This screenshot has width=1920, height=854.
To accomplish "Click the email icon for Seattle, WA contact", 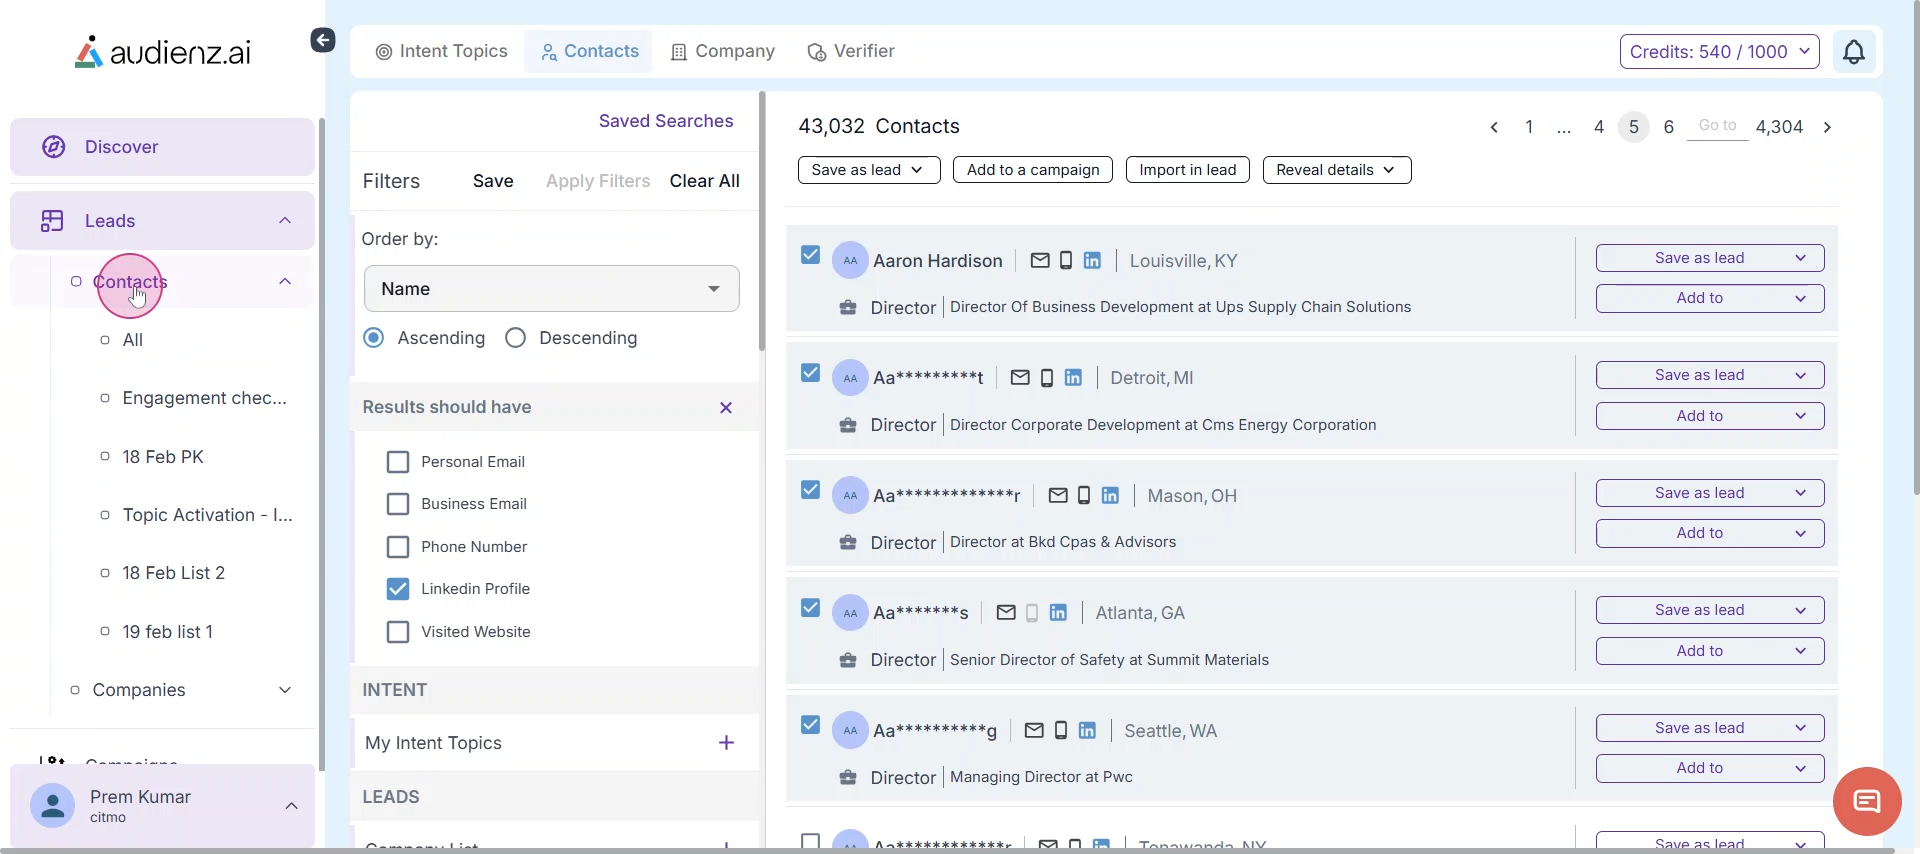I will pyautogui.click(x=1034, y=731).
